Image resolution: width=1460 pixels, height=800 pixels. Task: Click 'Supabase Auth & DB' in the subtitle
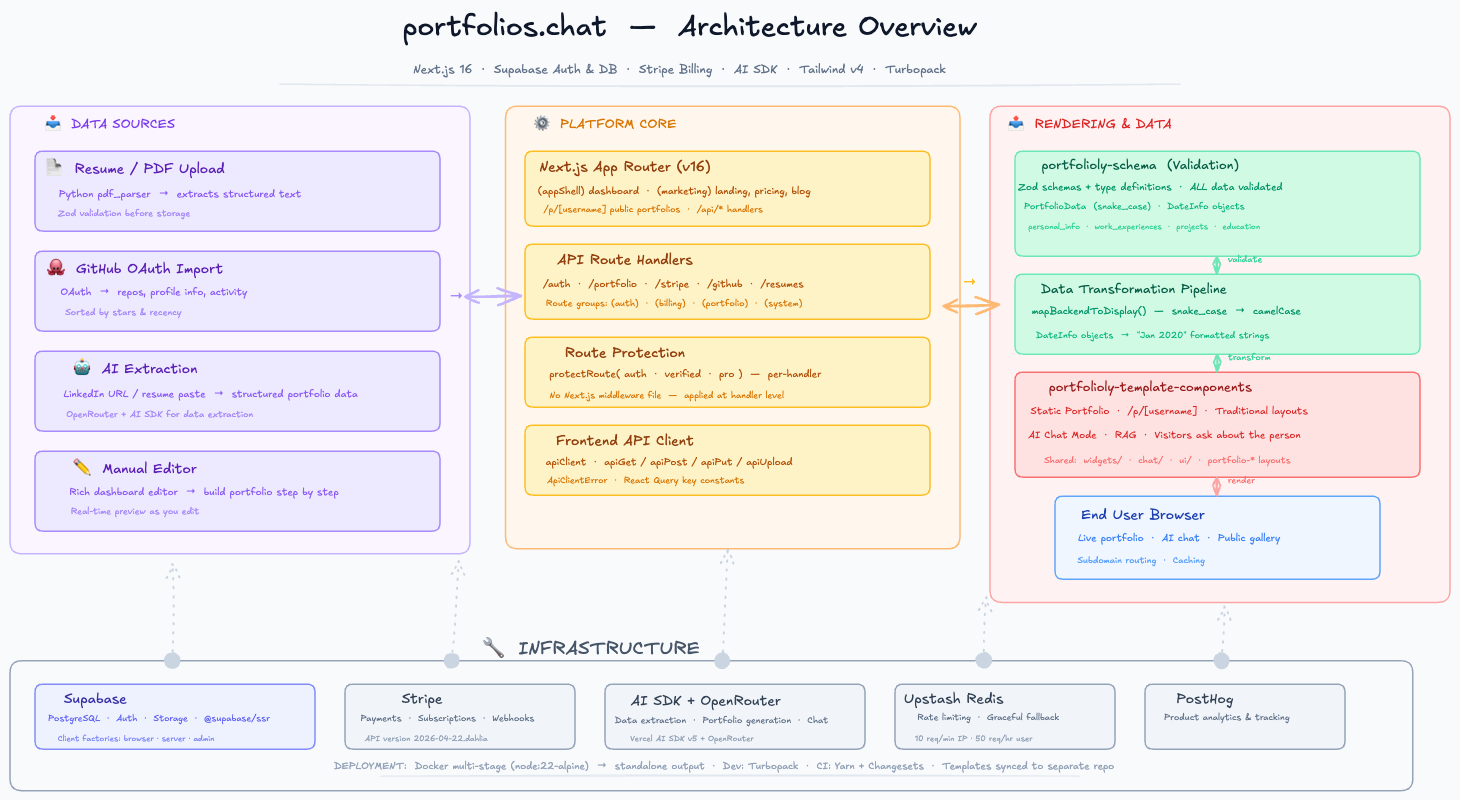[x=555, y=70]
